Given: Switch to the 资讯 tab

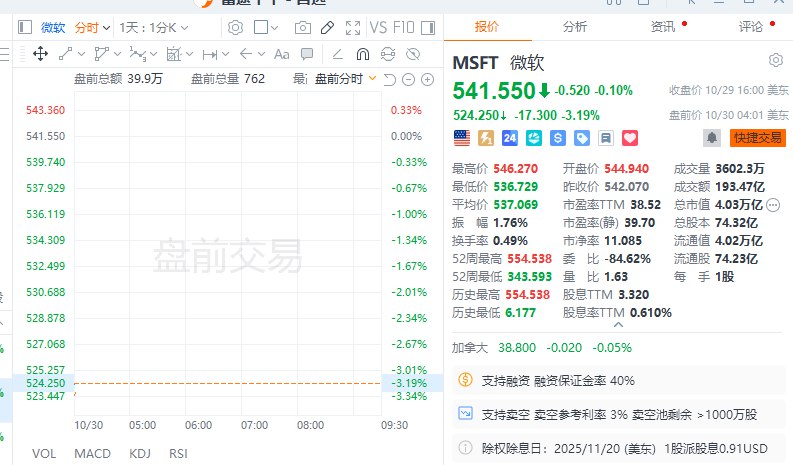Looking at the screenshot, I should click(663, 27).
